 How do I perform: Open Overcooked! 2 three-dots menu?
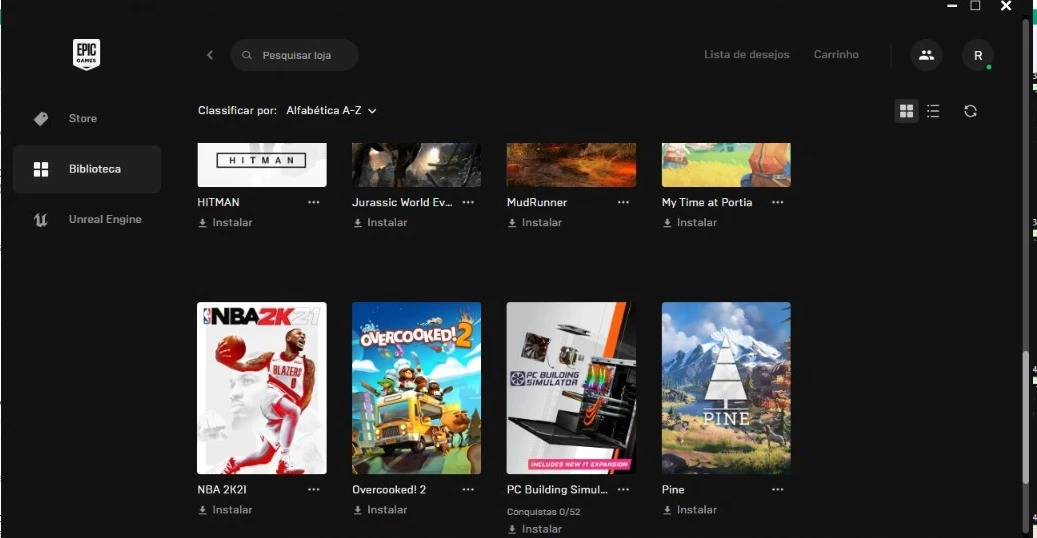point(468,490)
